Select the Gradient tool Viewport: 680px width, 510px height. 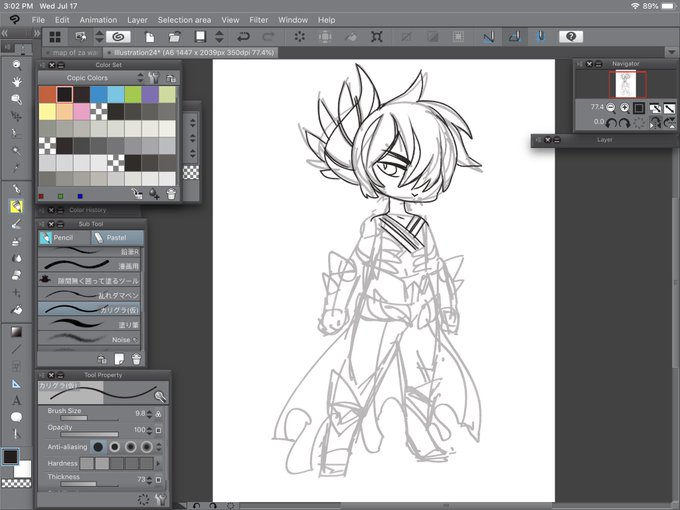coord(16,332)
